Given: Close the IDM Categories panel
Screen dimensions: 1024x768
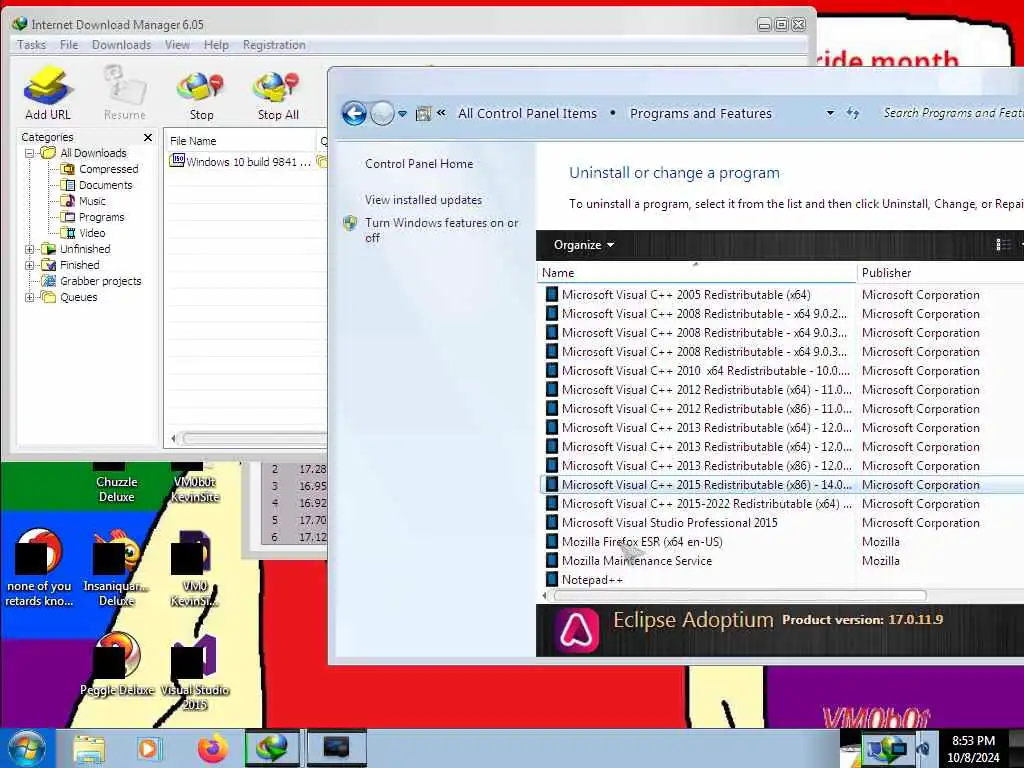Looking at the screenshot, I should (148, 137).
